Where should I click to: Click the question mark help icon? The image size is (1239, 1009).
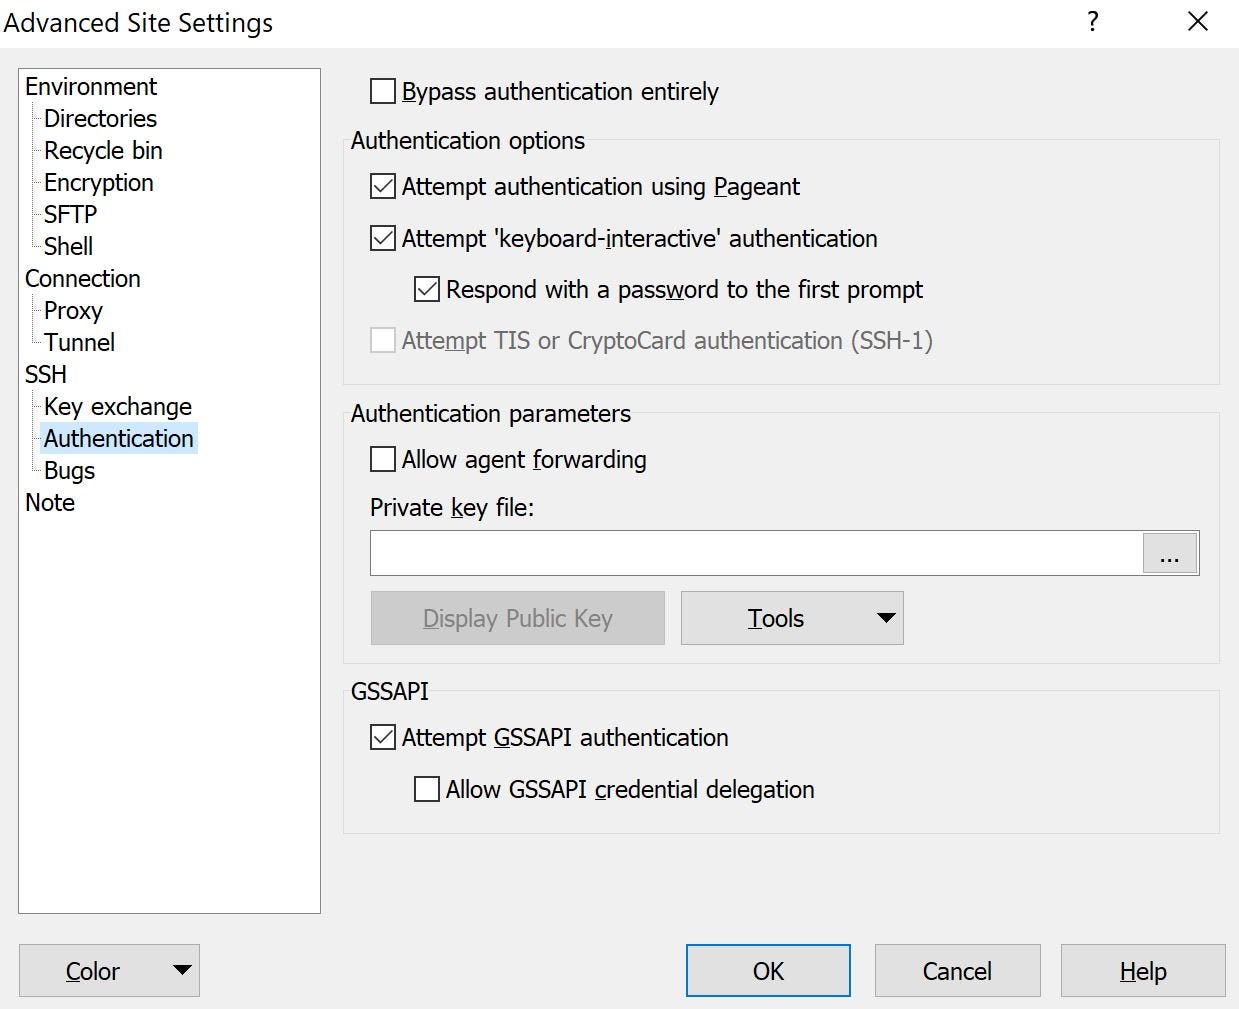coord(1093,22)
